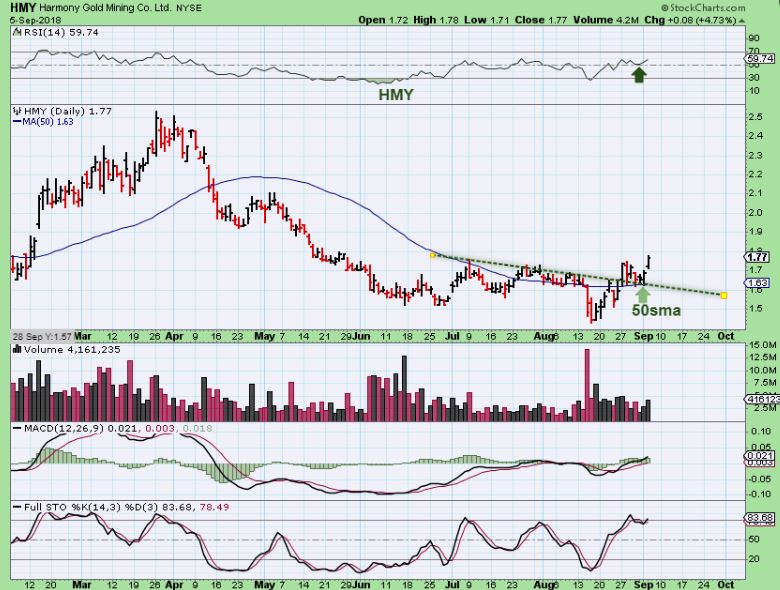Image resolution: width=780 pixels, height=590 pixels.
Task: Click the 0.10 MACD axis label
Action: point(761,431)
